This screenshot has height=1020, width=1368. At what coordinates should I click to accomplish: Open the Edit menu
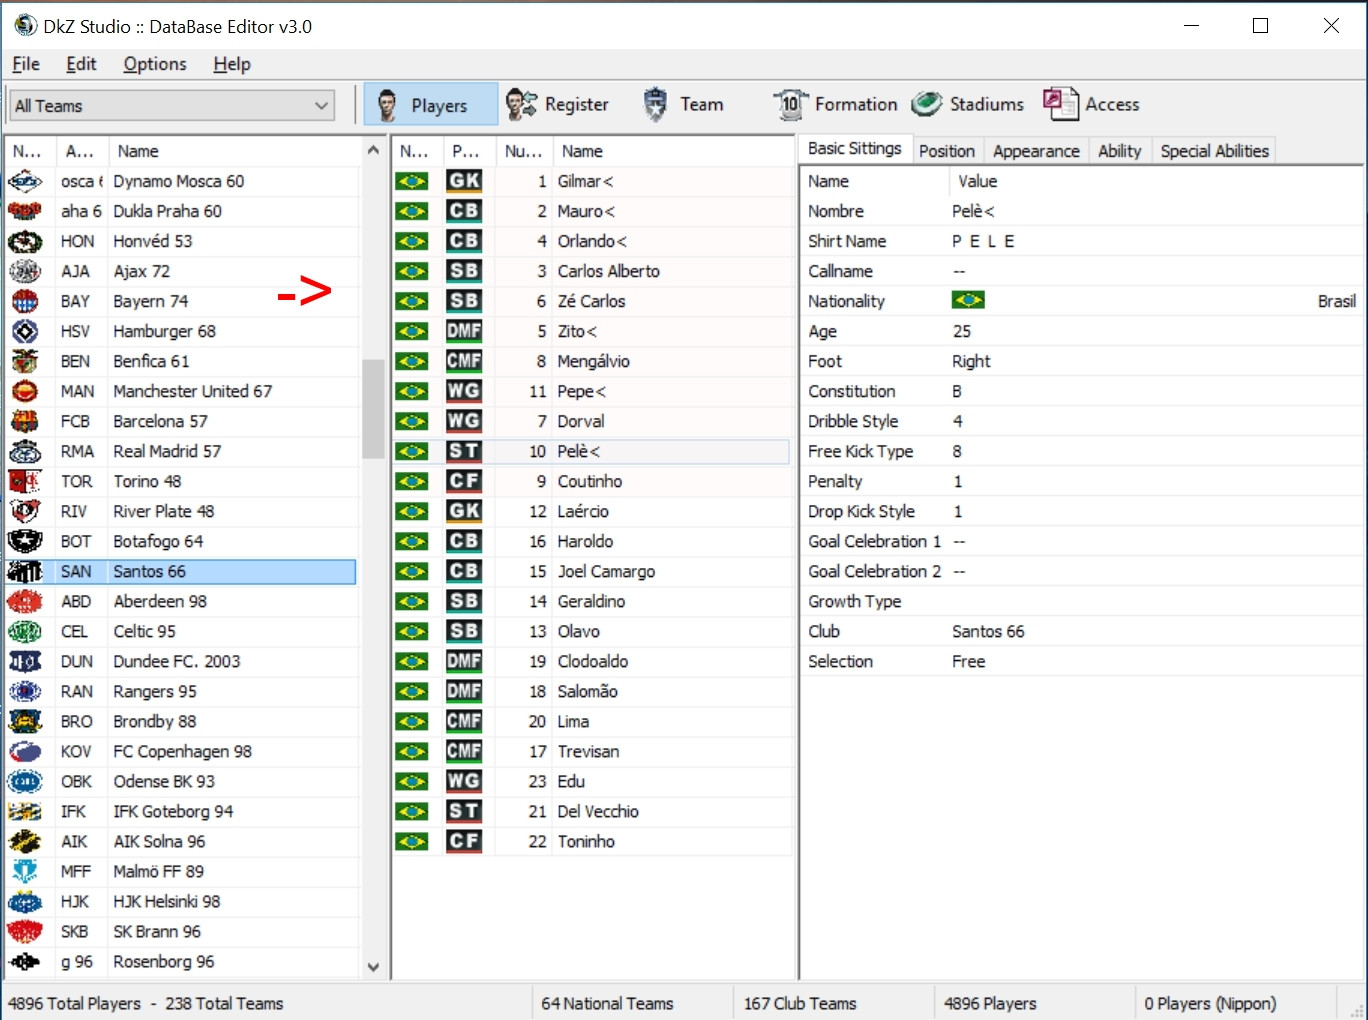coord(81,64)
